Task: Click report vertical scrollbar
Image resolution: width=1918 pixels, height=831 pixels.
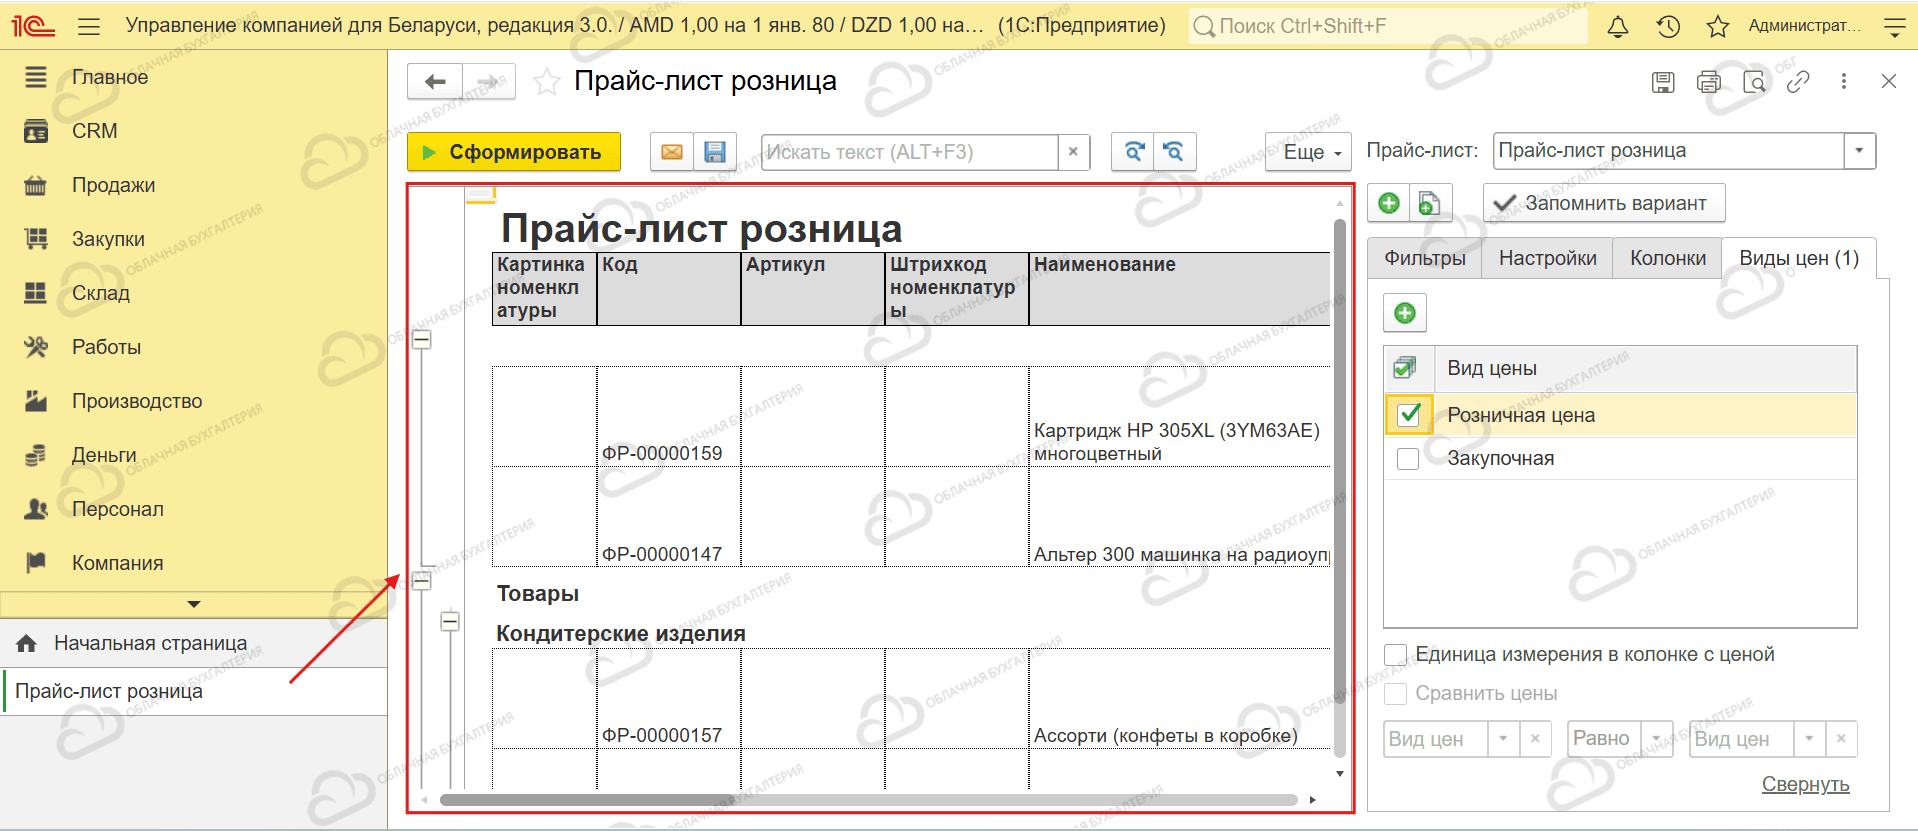Action: pyautogui.click(x=1340, y=487)
